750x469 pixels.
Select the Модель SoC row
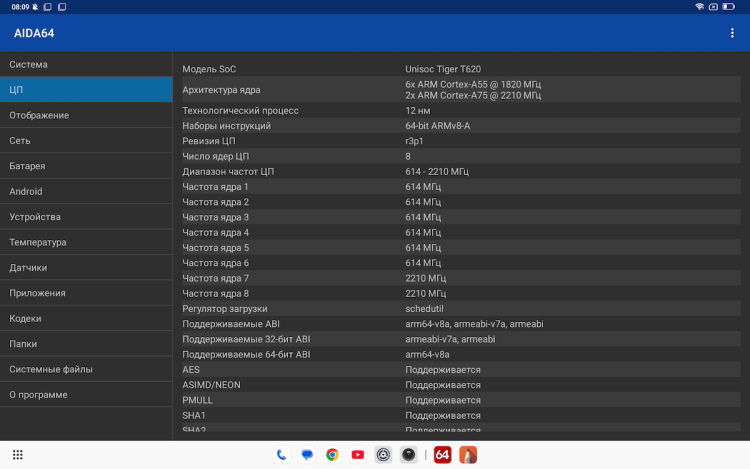coord(461,69)
